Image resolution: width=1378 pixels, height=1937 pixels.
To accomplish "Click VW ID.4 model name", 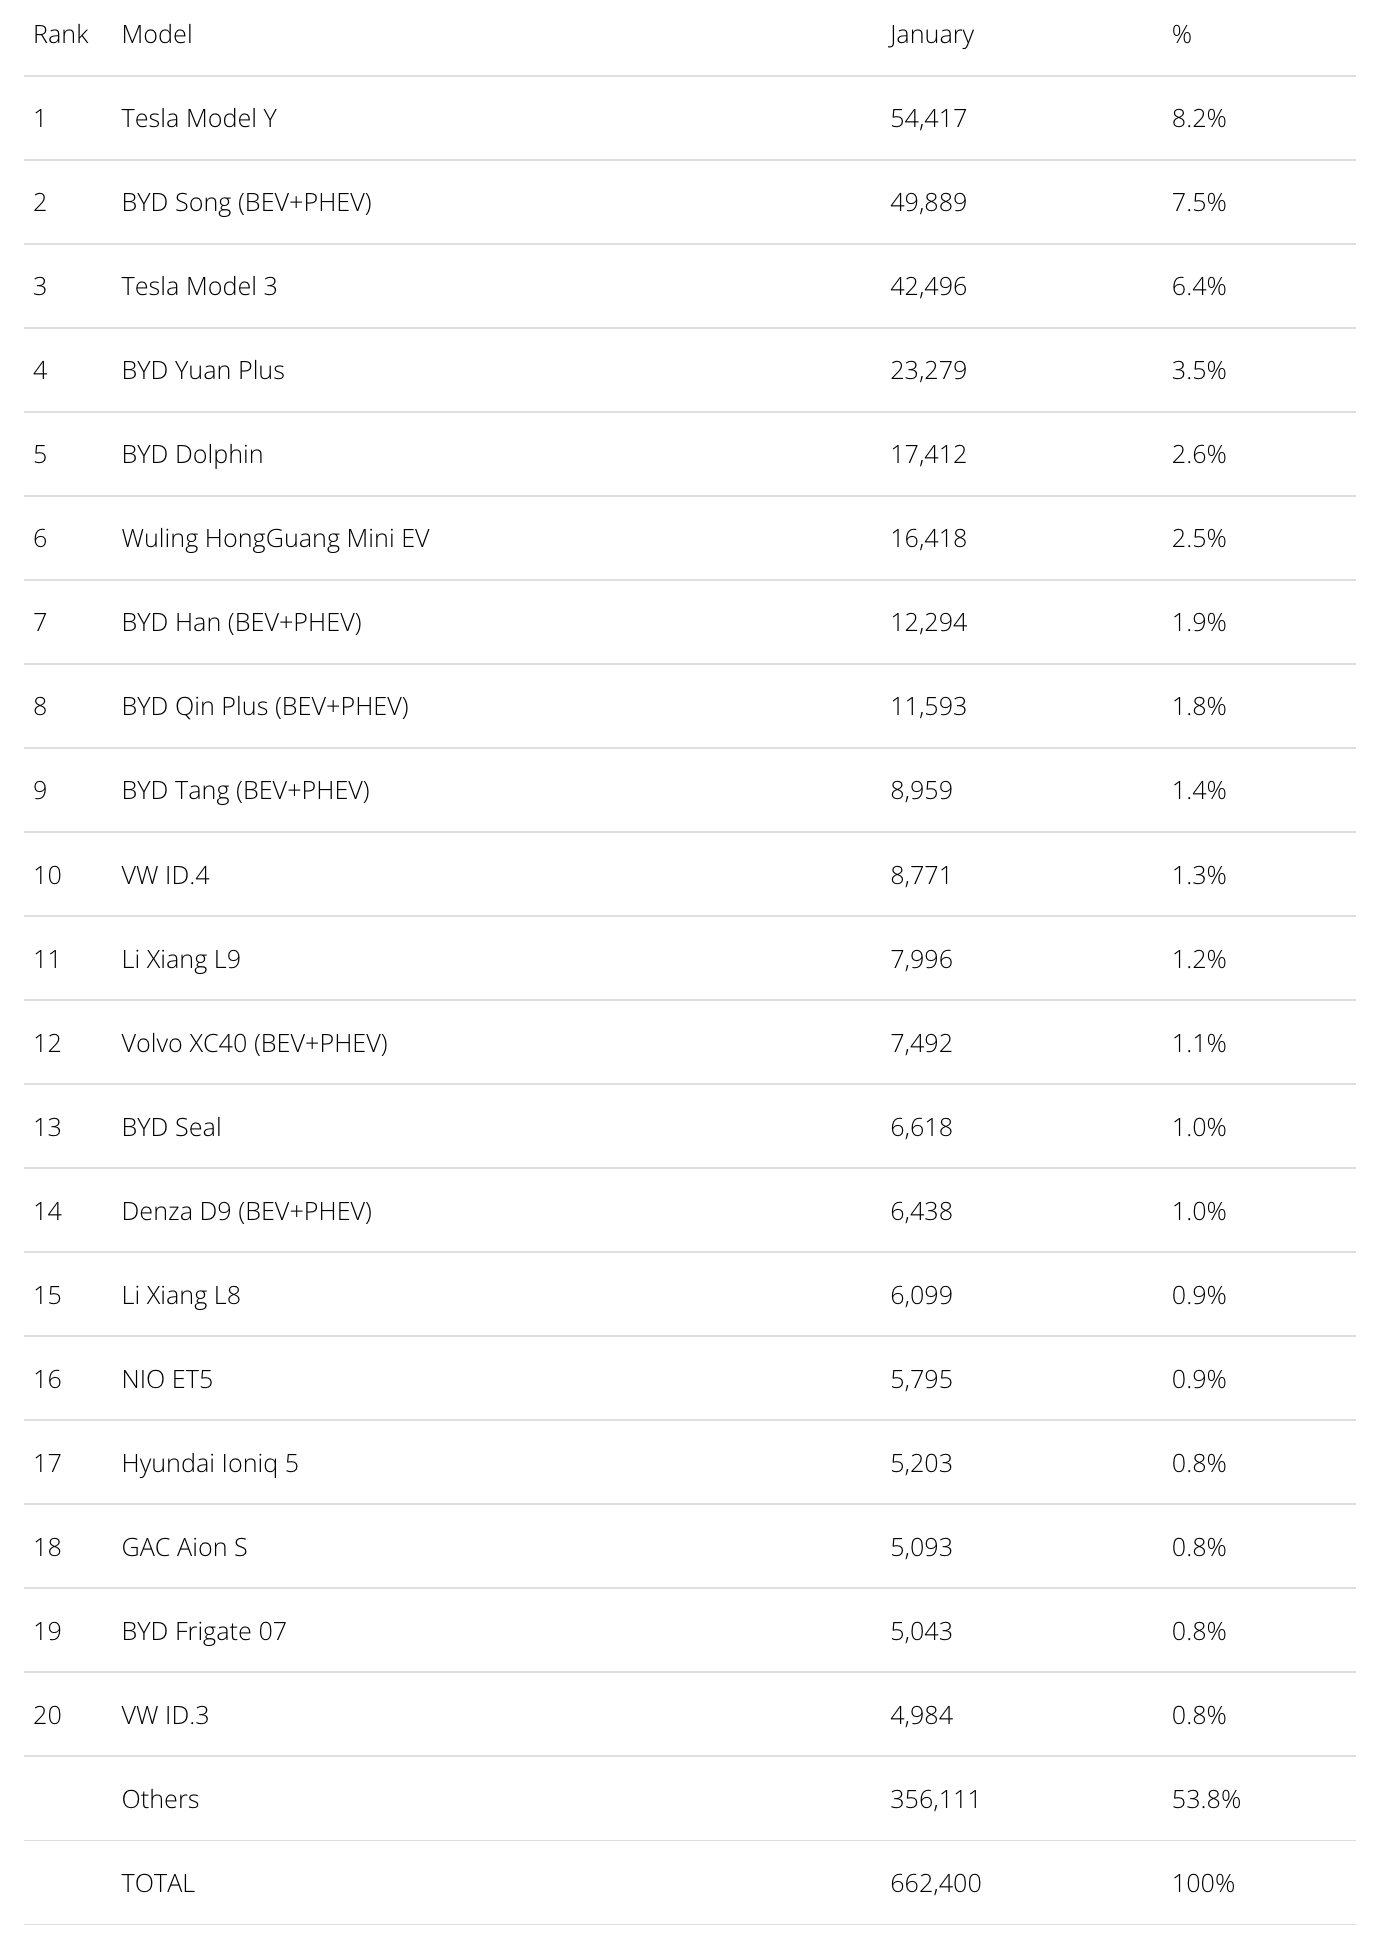I will coord(165,875).
